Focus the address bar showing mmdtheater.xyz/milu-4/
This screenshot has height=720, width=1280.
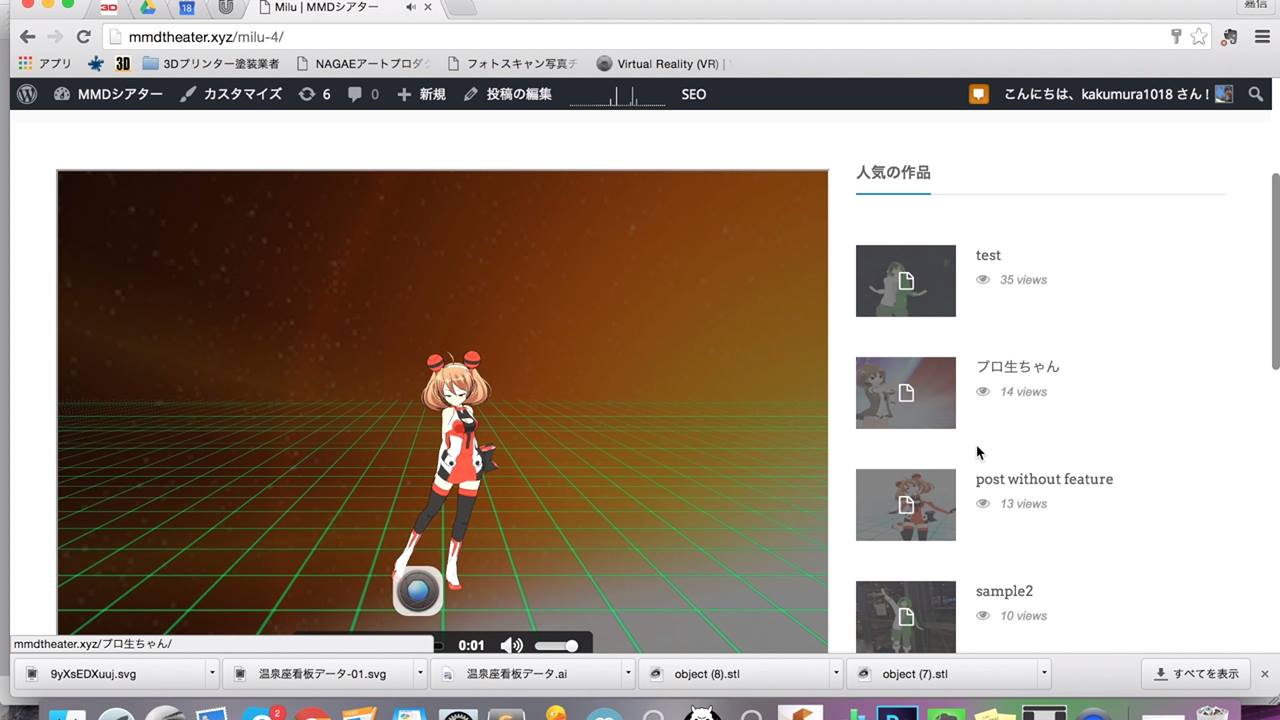click(x=640, y=37)
